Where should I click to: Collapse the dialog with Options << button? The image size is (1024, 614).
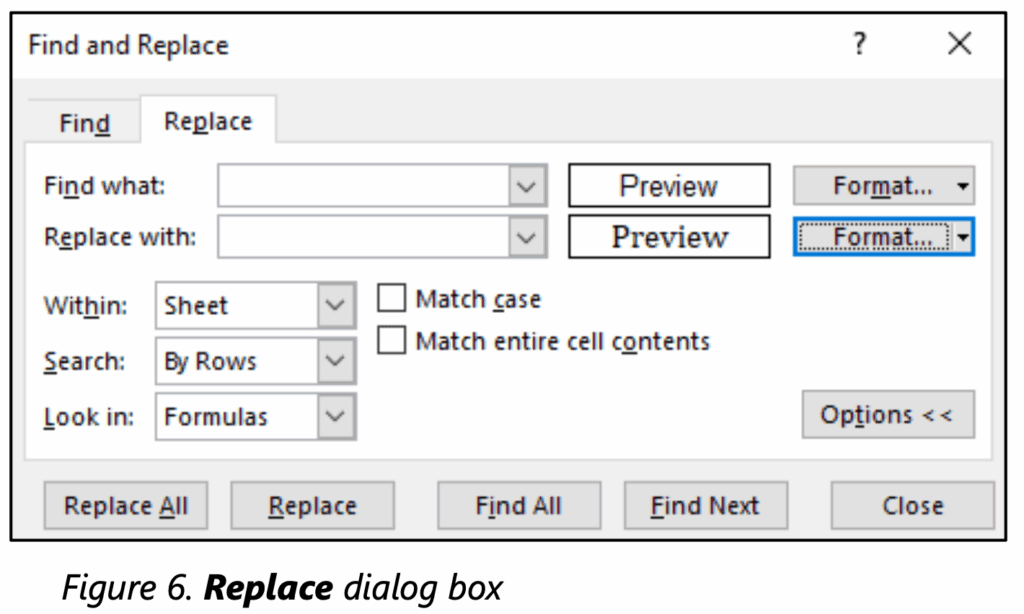887,415
